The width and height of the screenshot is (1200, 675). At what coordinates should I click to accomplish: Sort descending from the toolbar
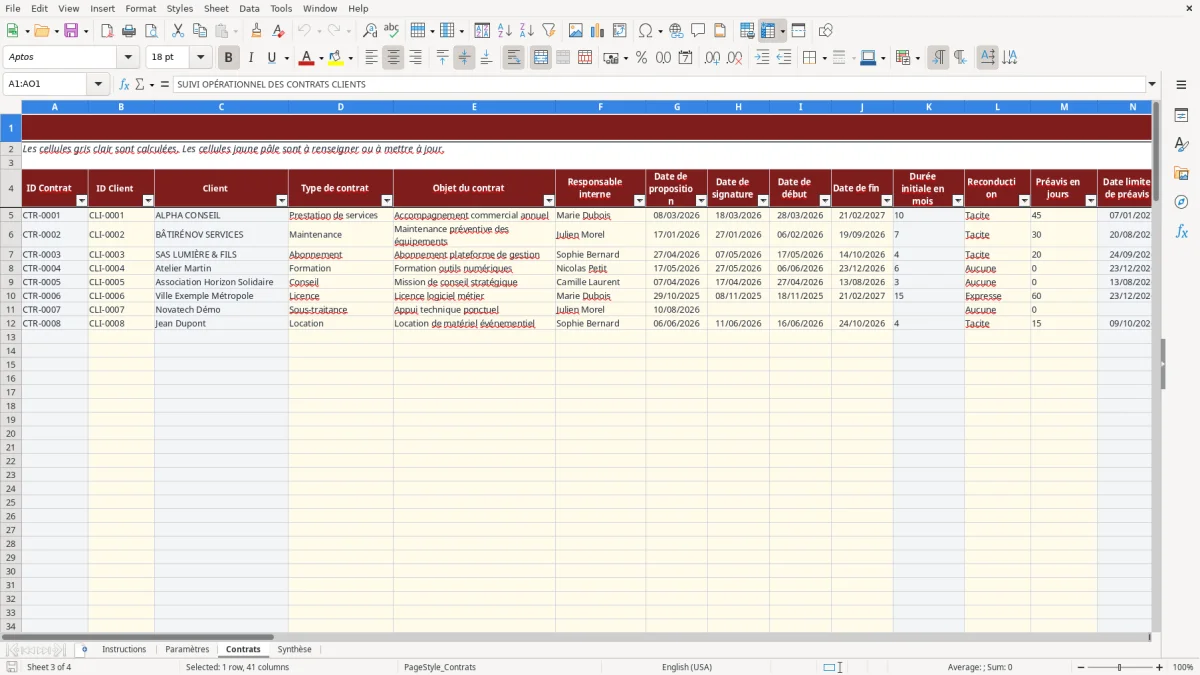pos(526,31)
